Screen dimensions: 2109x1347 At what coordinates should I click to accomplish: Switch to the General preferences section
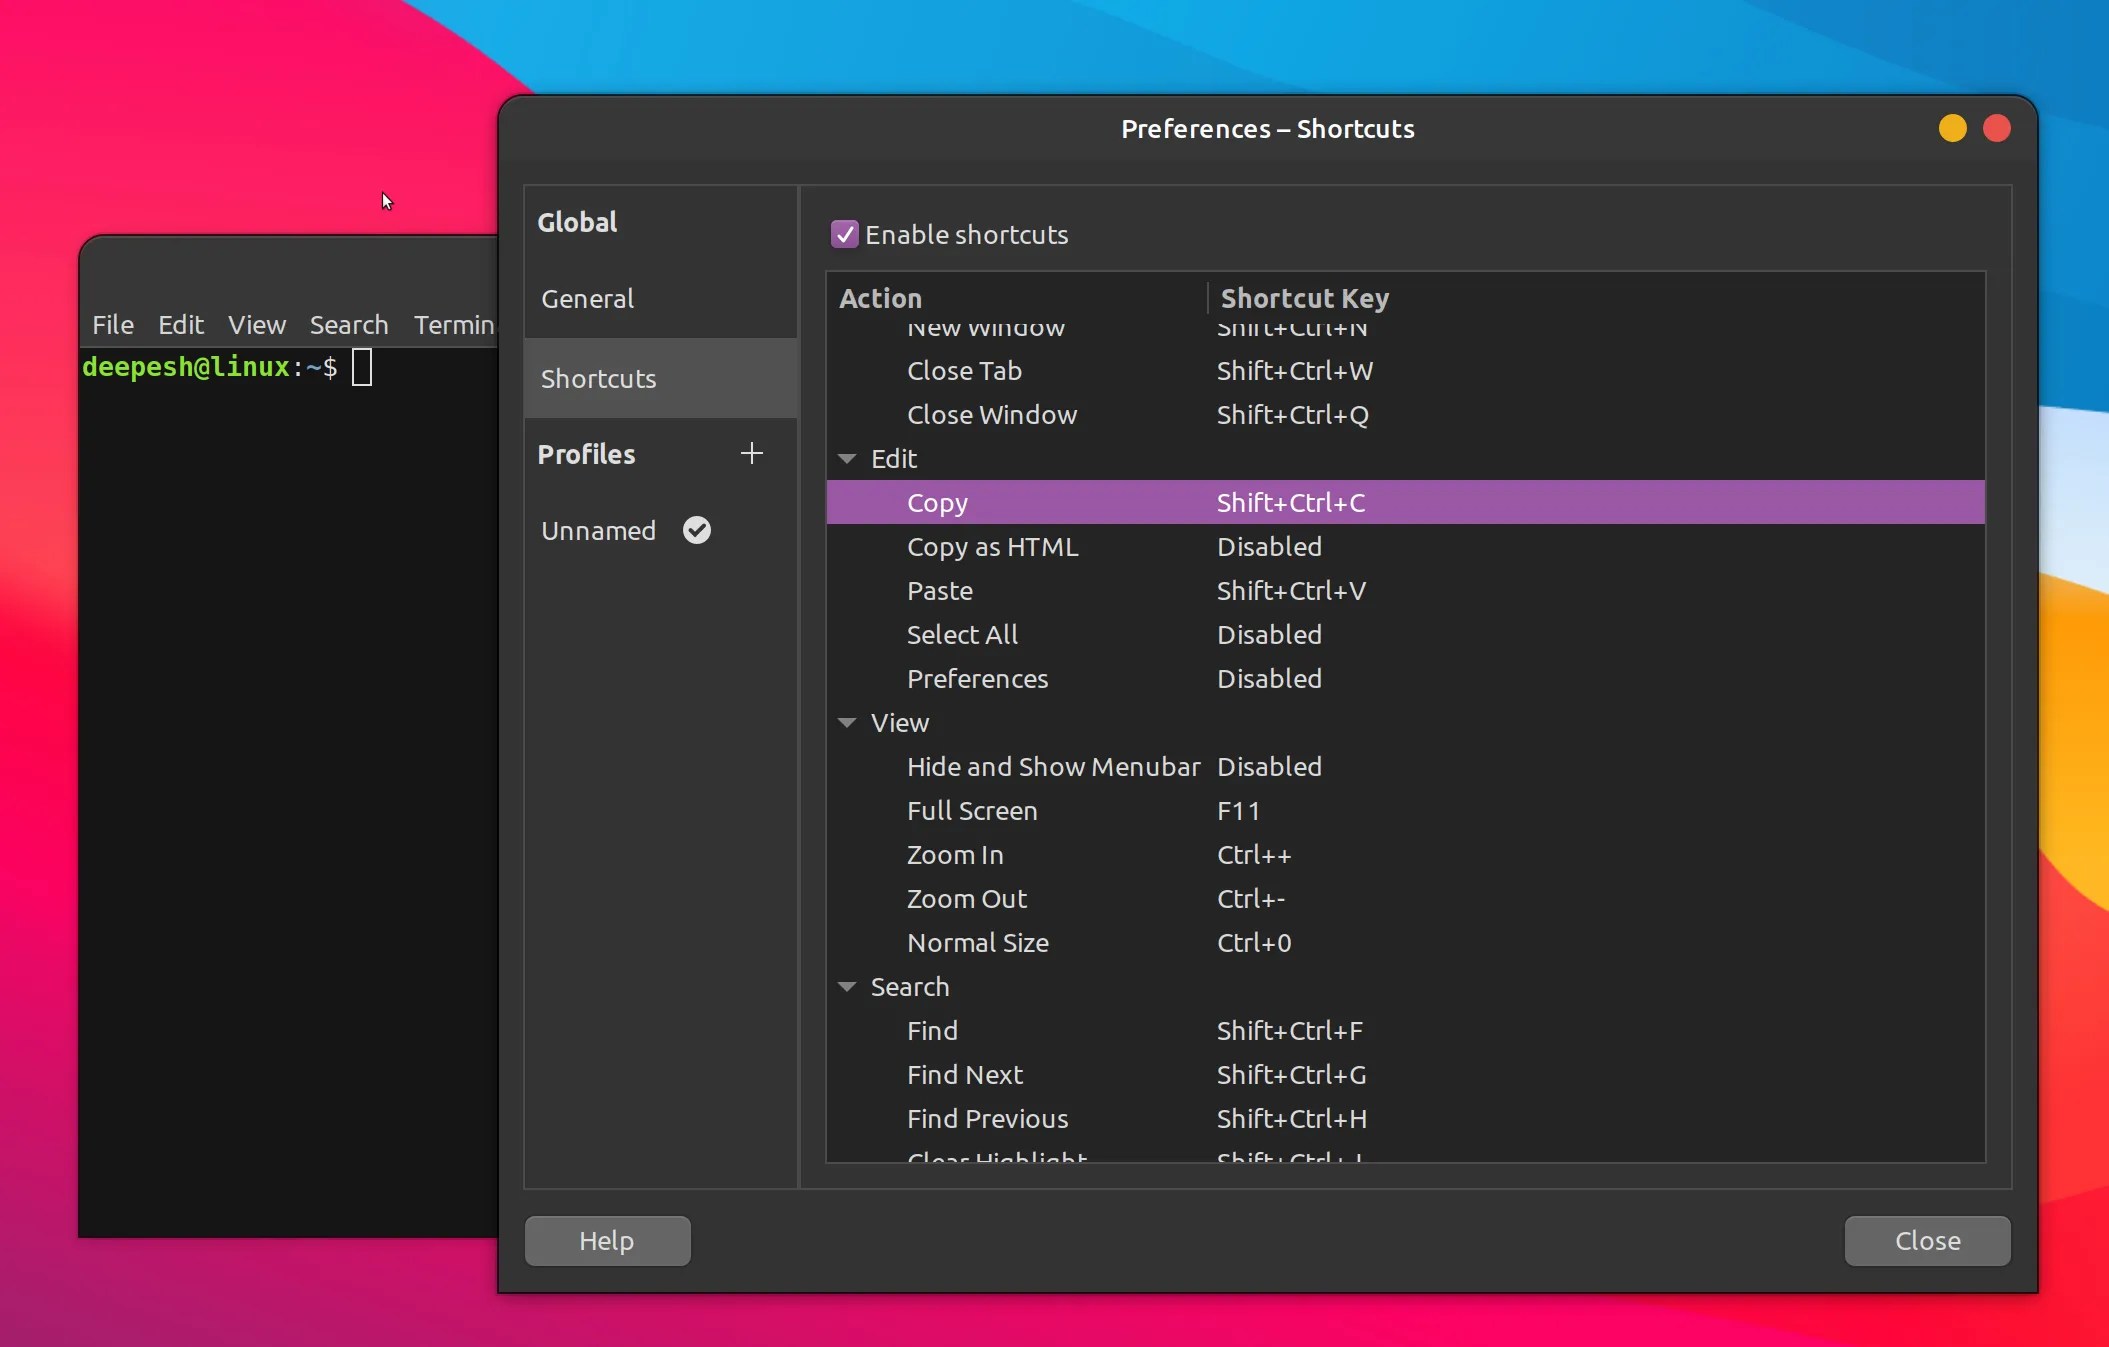588,297
